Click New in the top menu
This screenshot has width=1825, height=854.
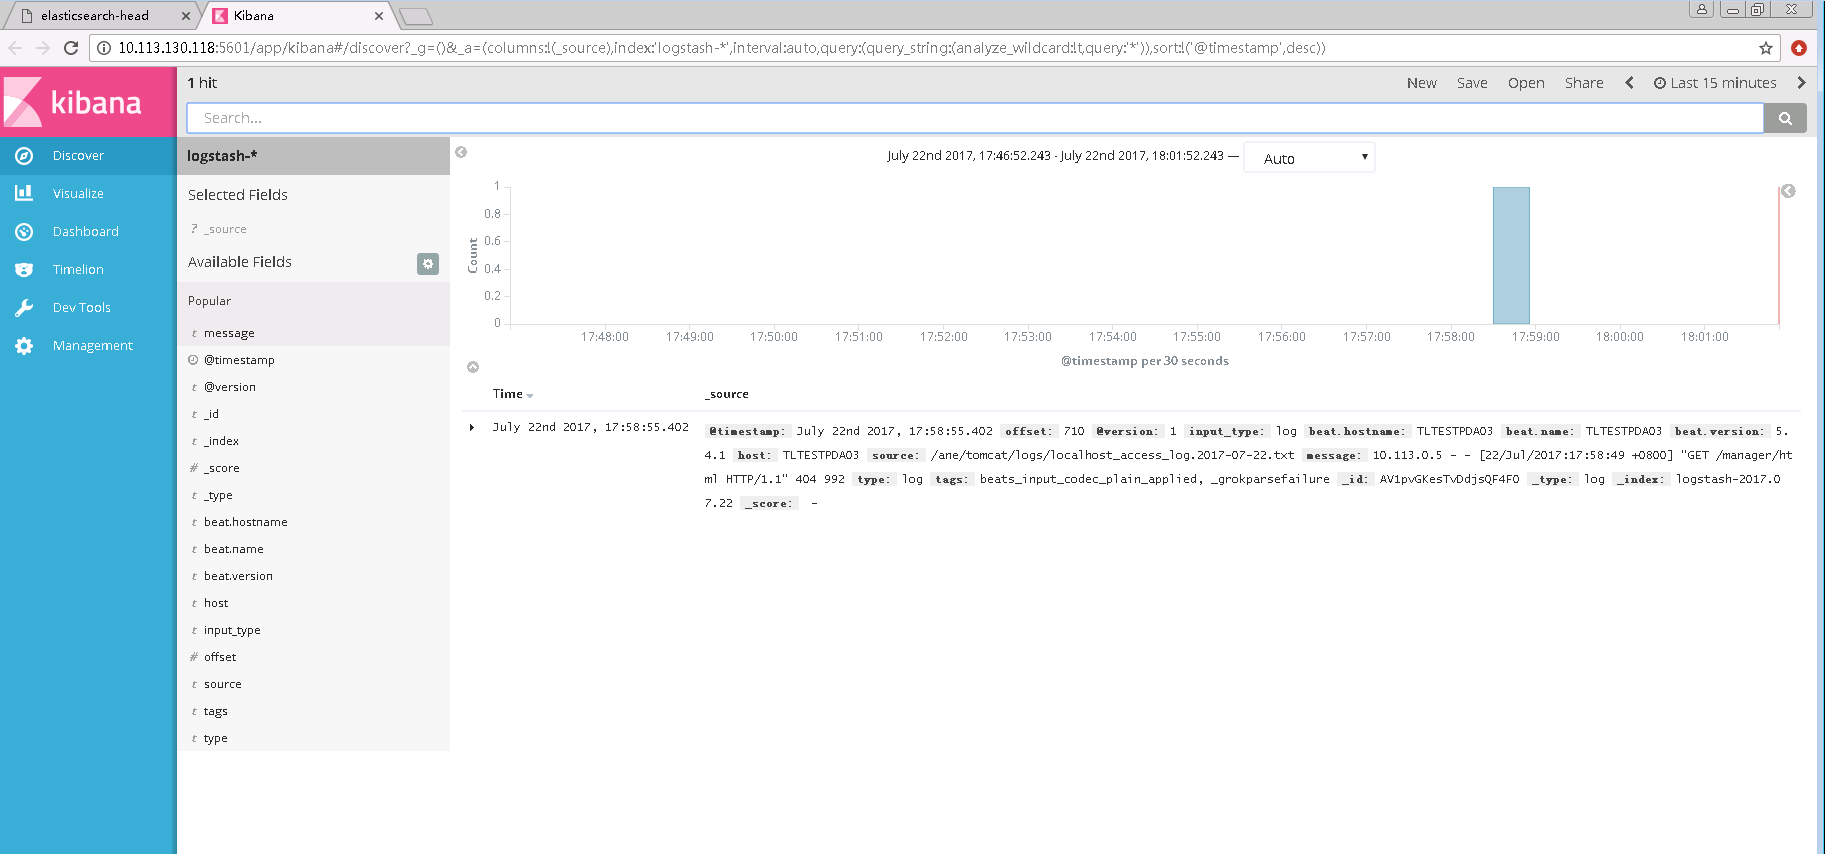click(1421, 83)
